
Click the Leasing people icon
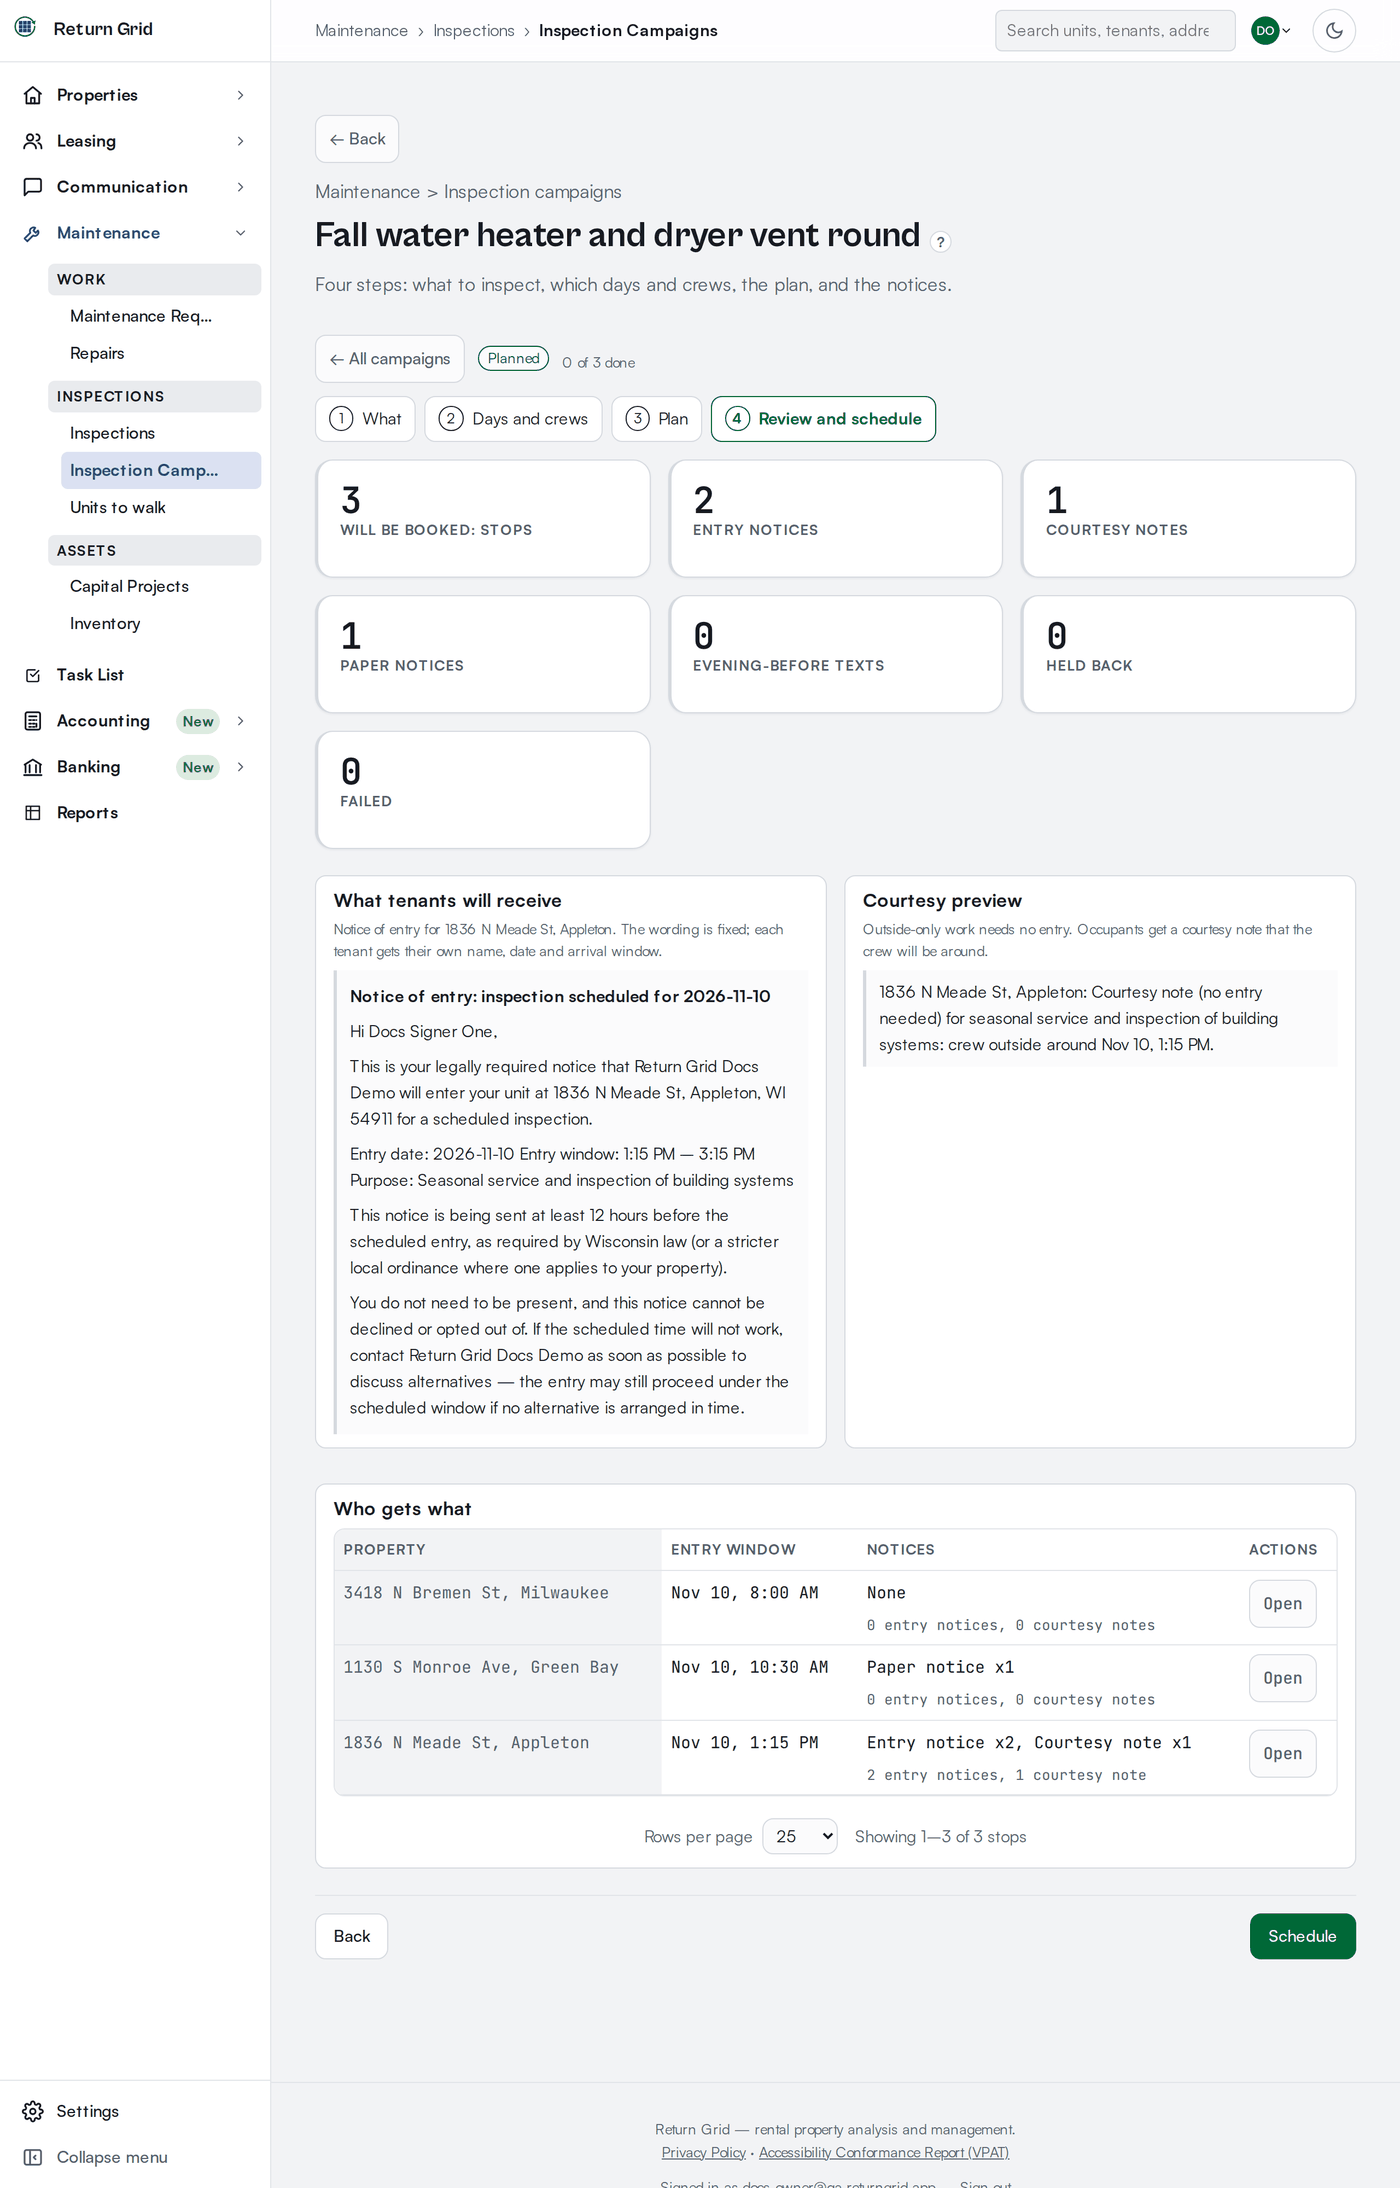(33, 141)
